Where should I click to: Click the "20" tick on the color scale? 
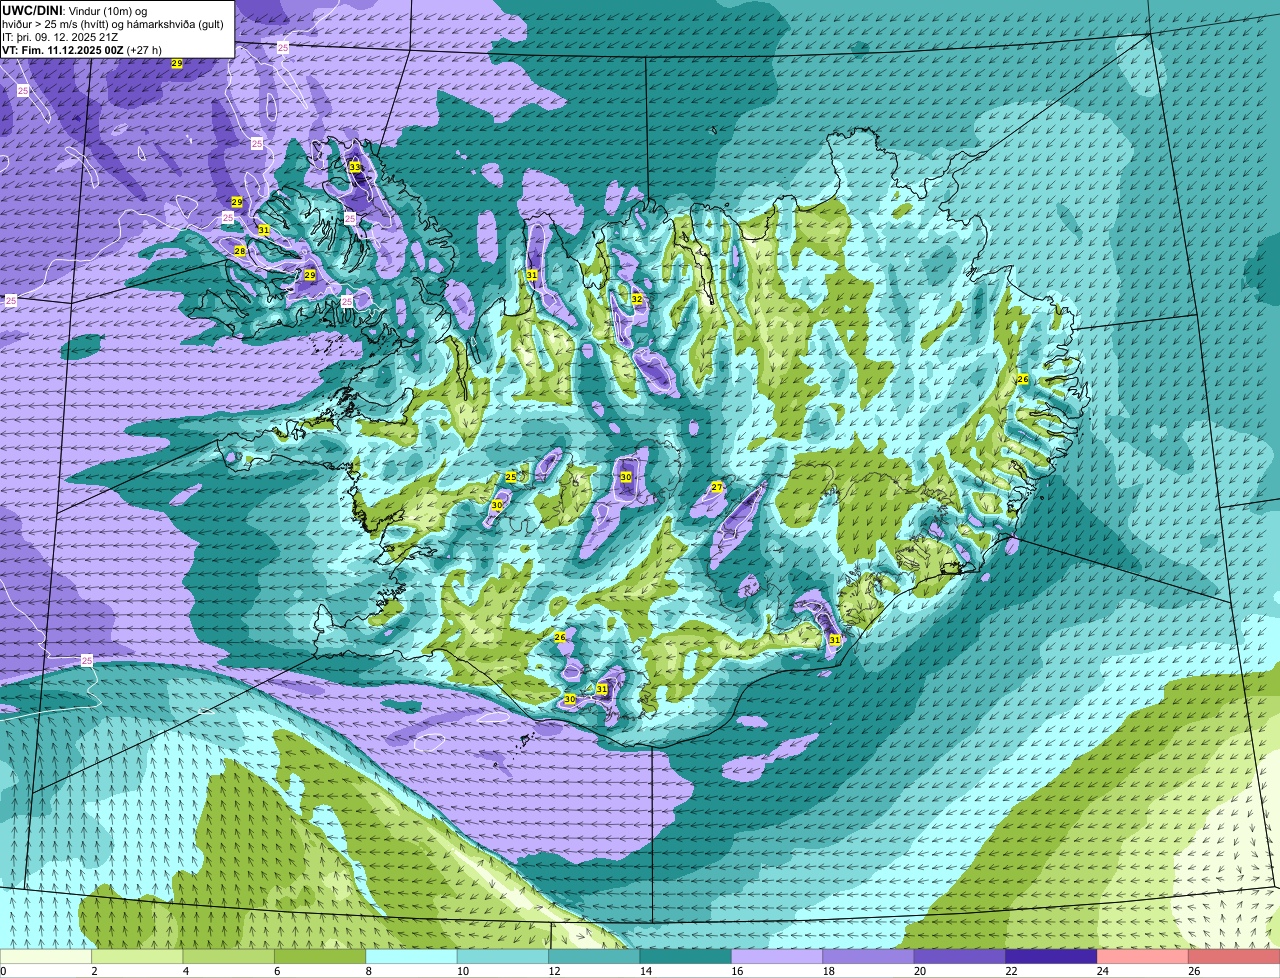(918, 971)
